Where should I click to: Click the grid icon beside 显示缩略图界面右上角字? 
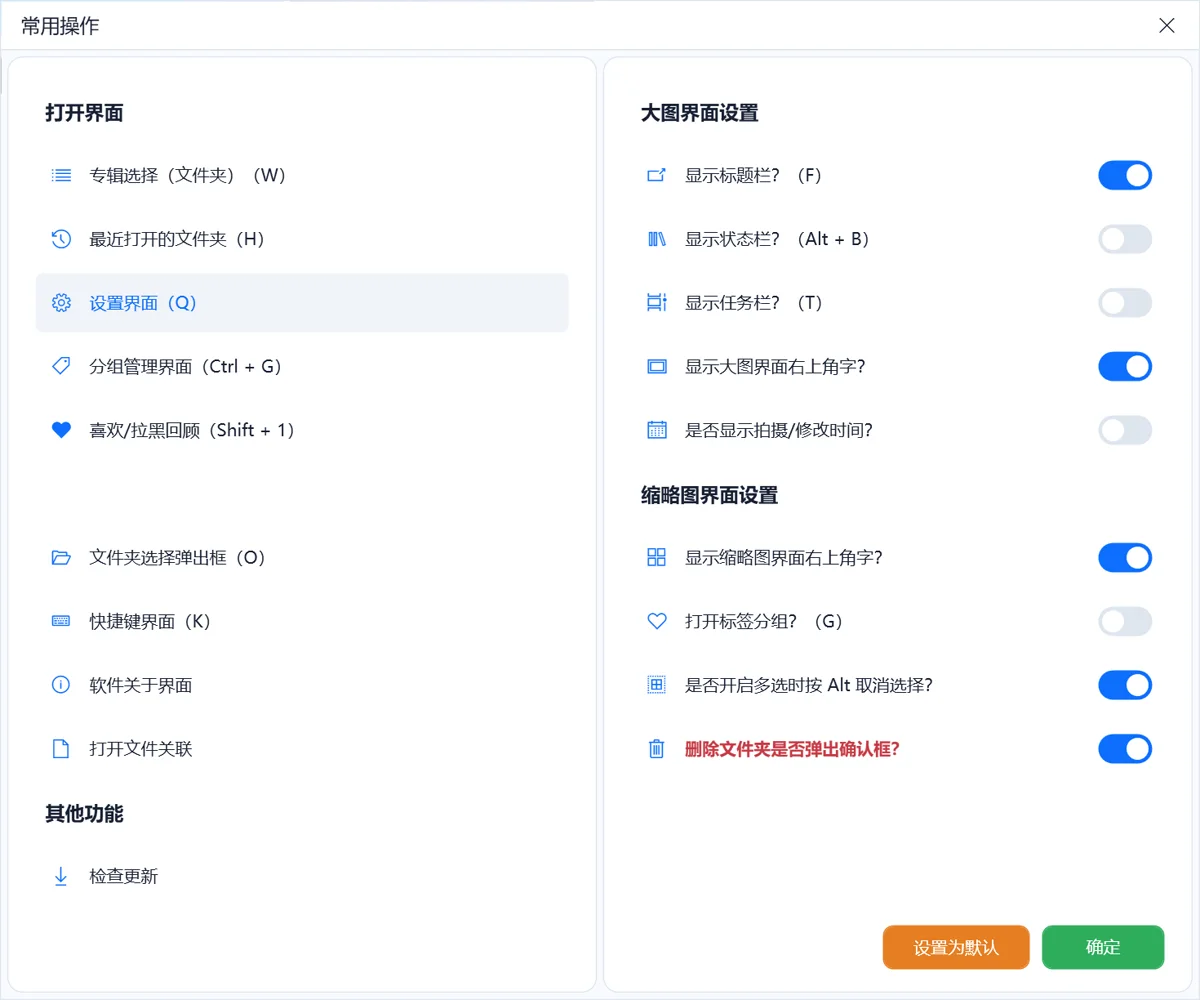pyautogui.click(x=657, y=558)
